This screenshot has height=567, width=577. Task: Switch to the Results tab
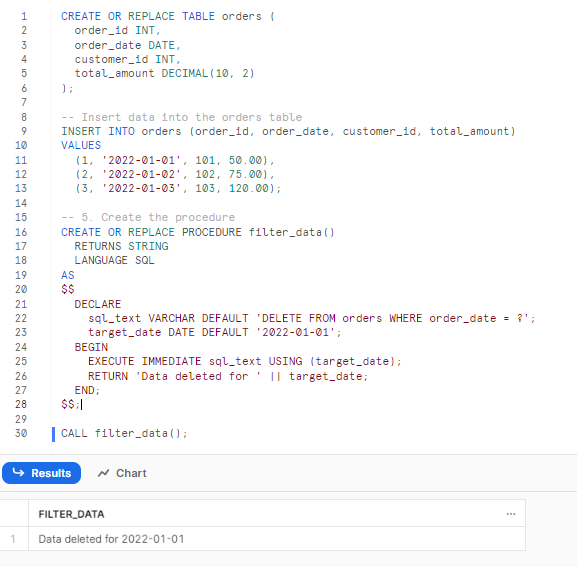[x=41, y=473]
